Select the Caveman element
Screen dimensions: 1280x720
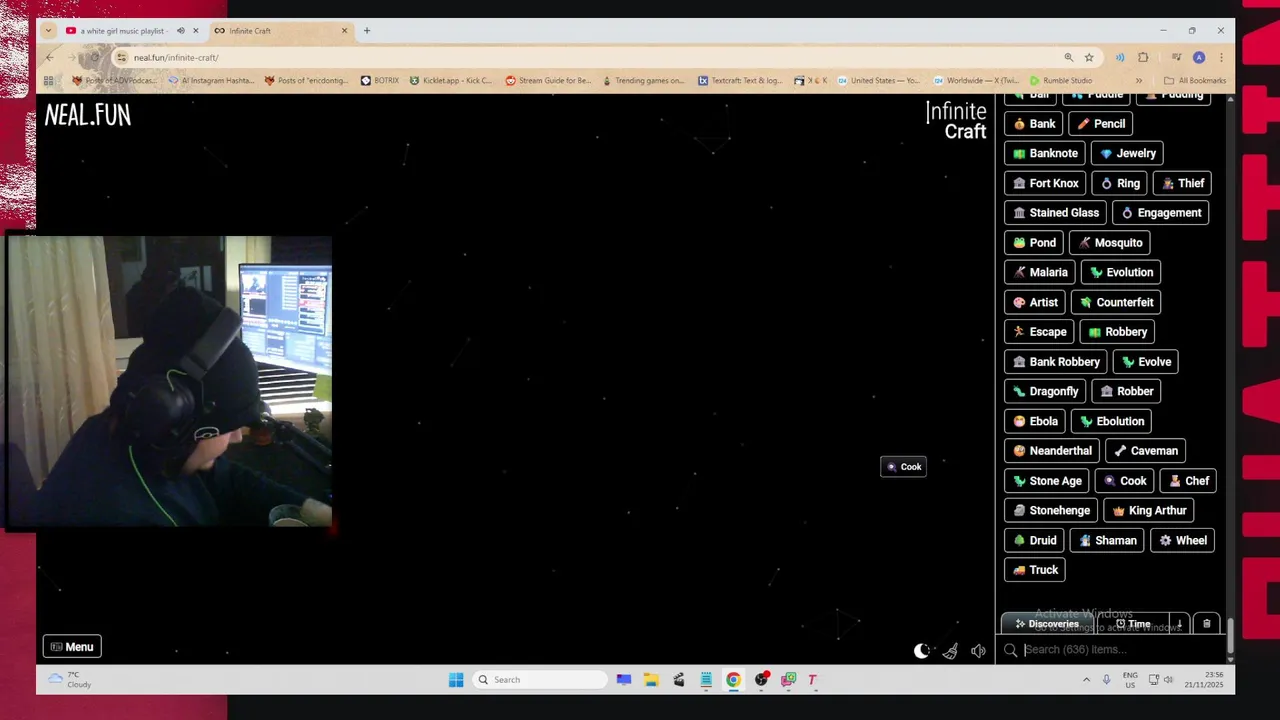pyautogui.click(x=1146, y=451)
